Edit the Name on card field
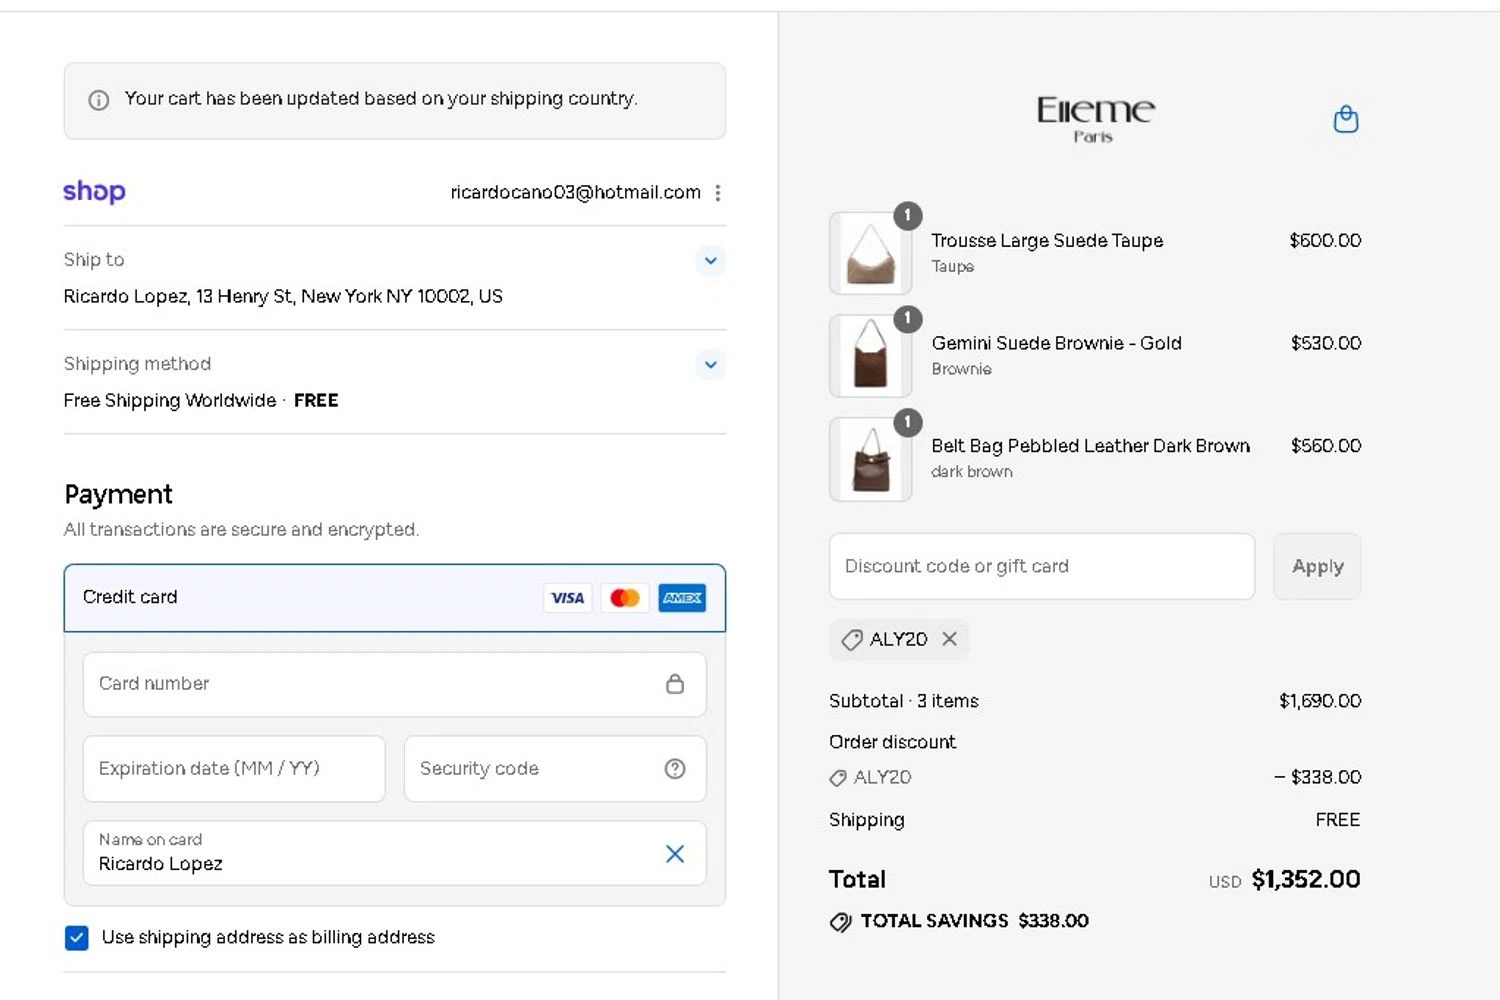The height and width of the screenshot is (1000, 1500). tap(394, 853)
